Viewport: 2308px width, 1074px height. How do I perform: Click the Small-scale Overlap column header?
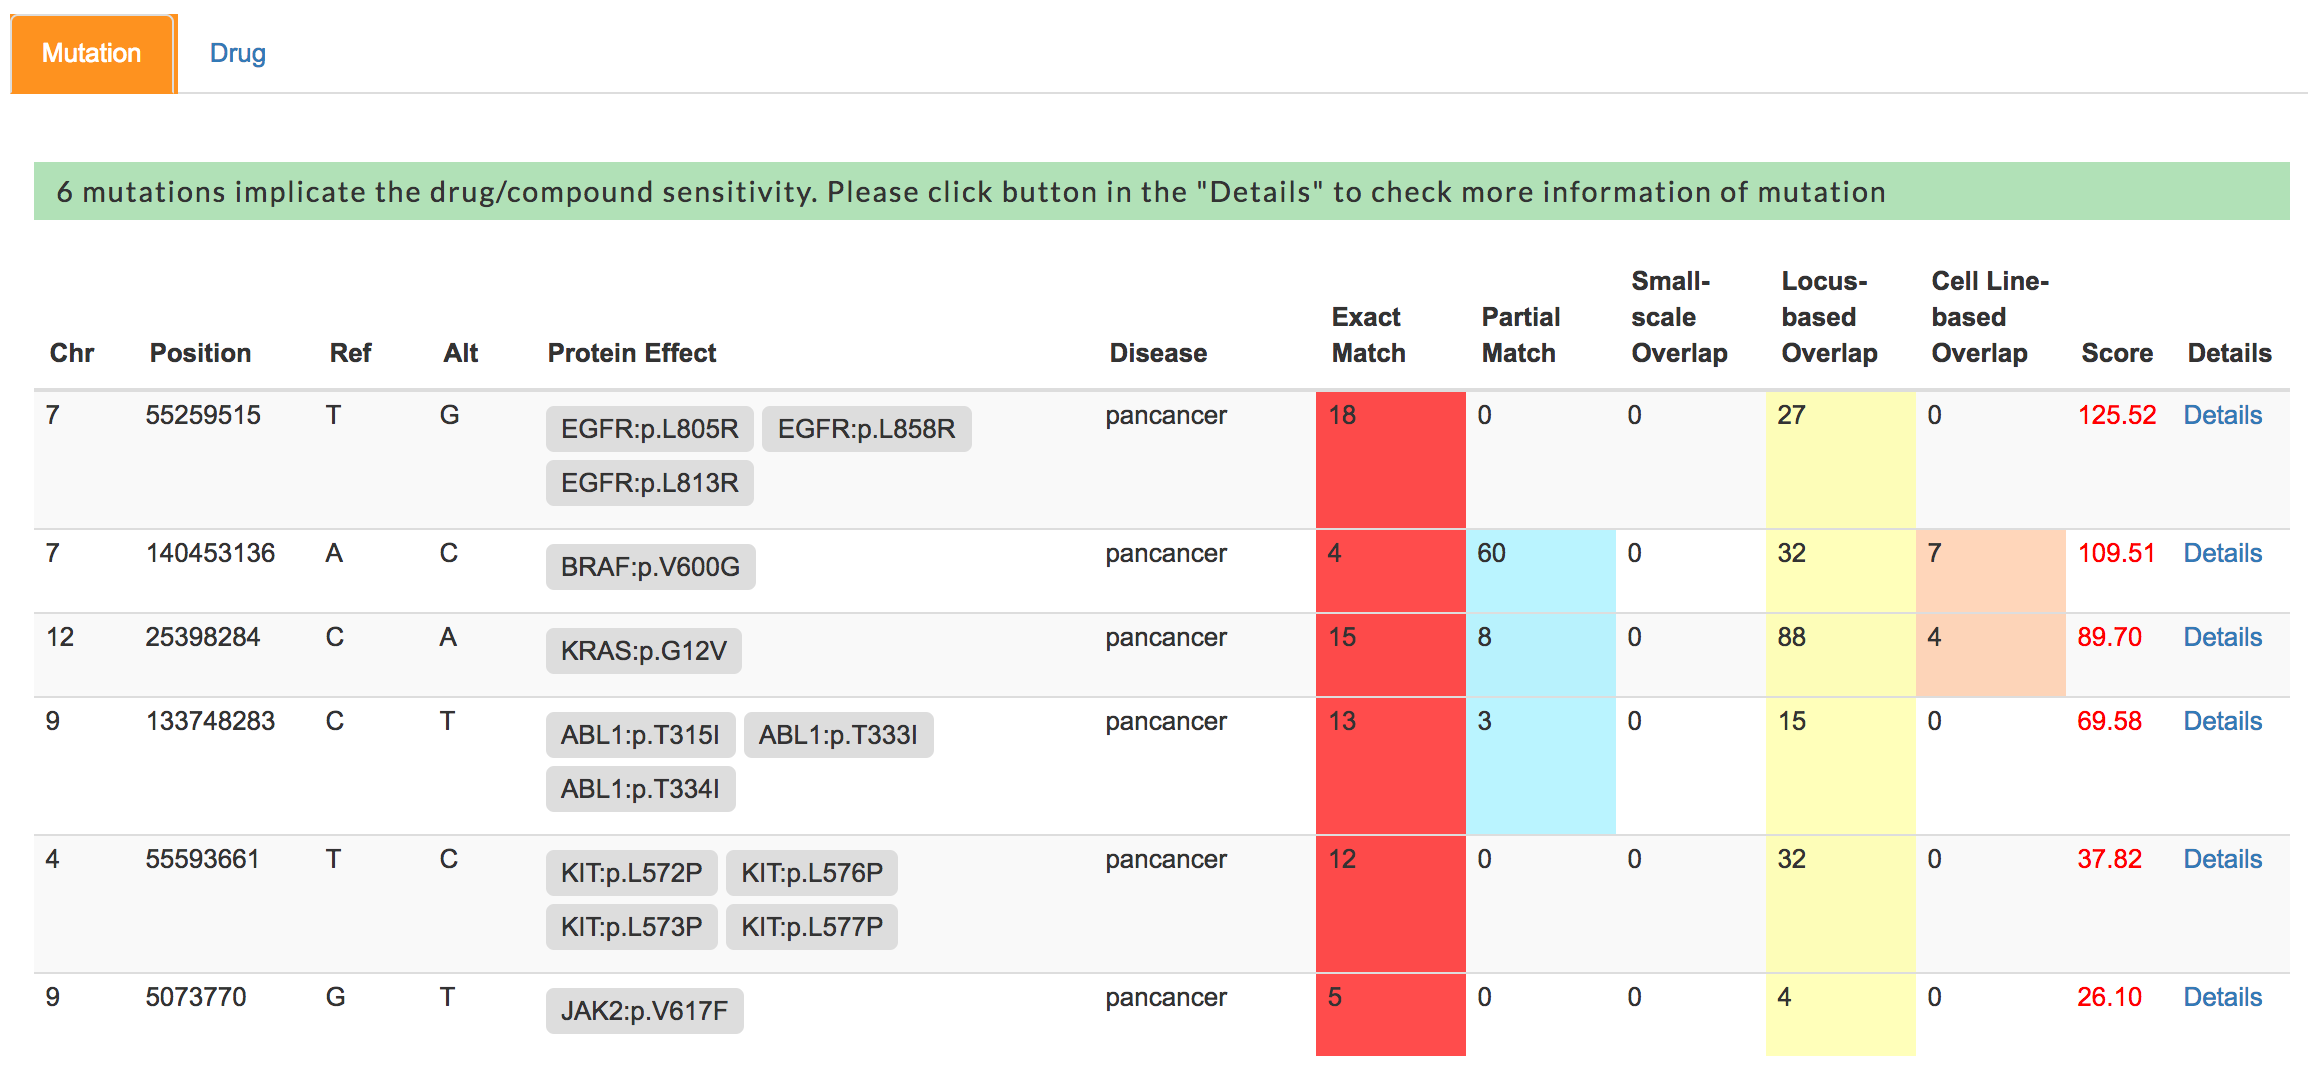point(1679,317)
